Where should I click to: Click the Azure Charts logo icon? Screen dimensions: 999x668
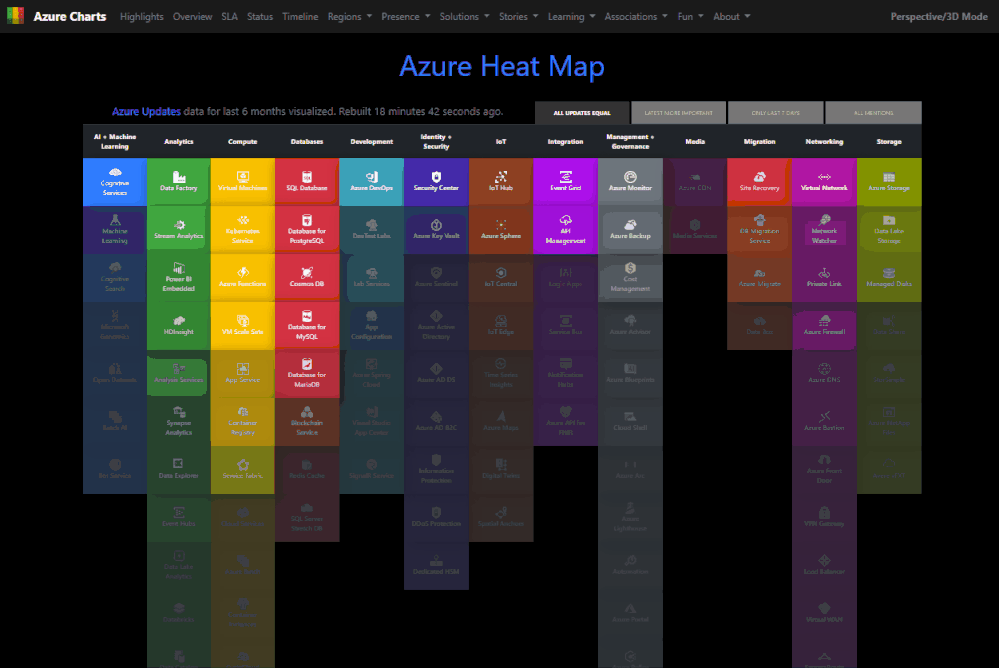click(15, 16)
